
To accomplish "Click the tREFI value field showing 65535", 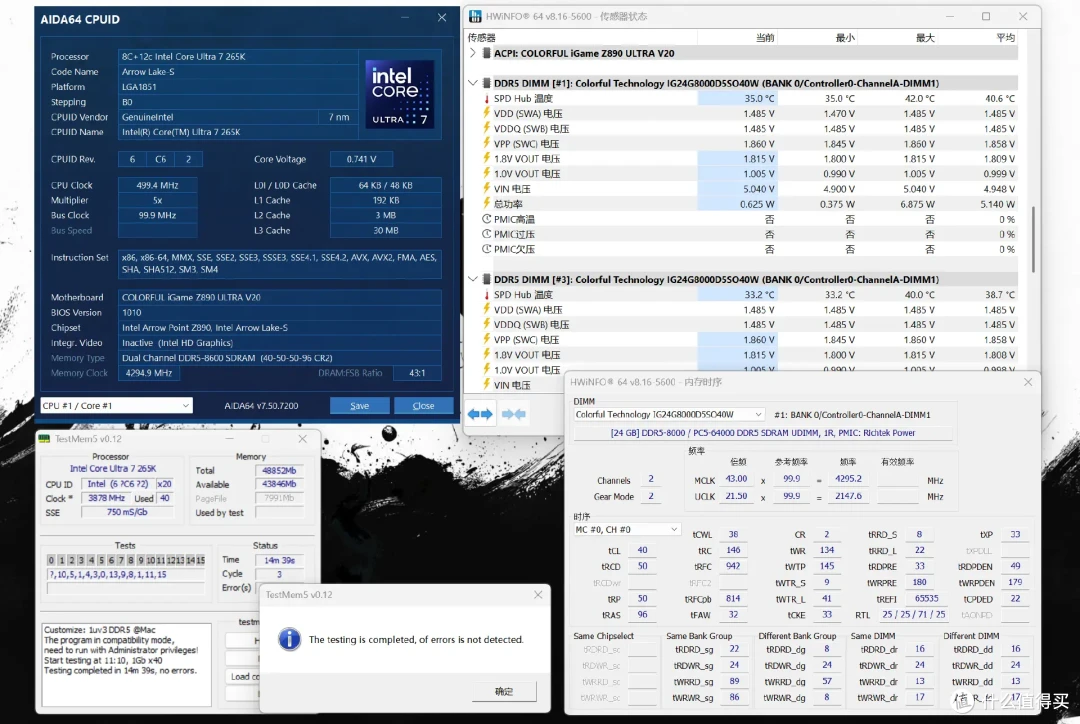I will (926, 599).
